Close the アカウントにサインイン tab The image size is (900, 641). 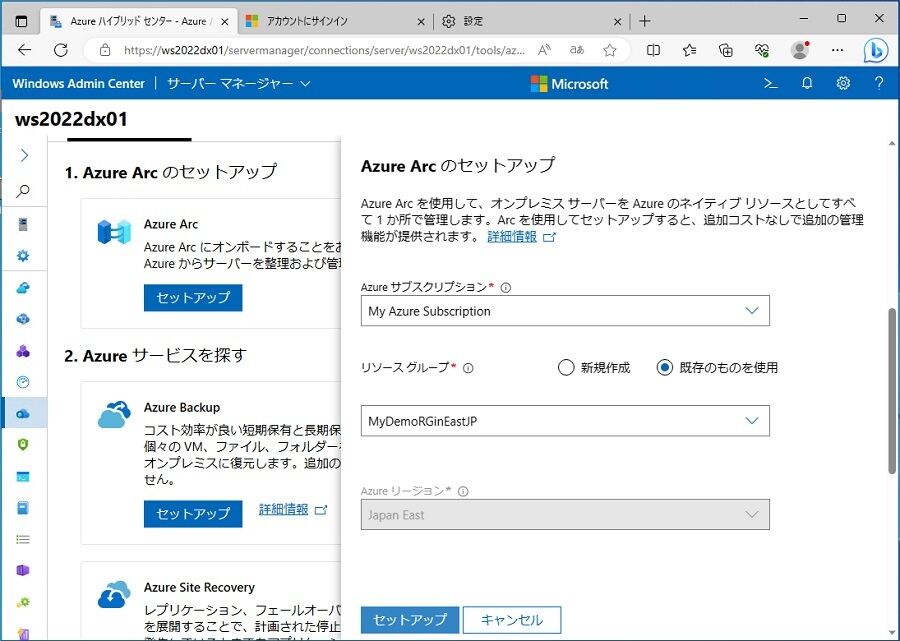click(x=421, y=22)
